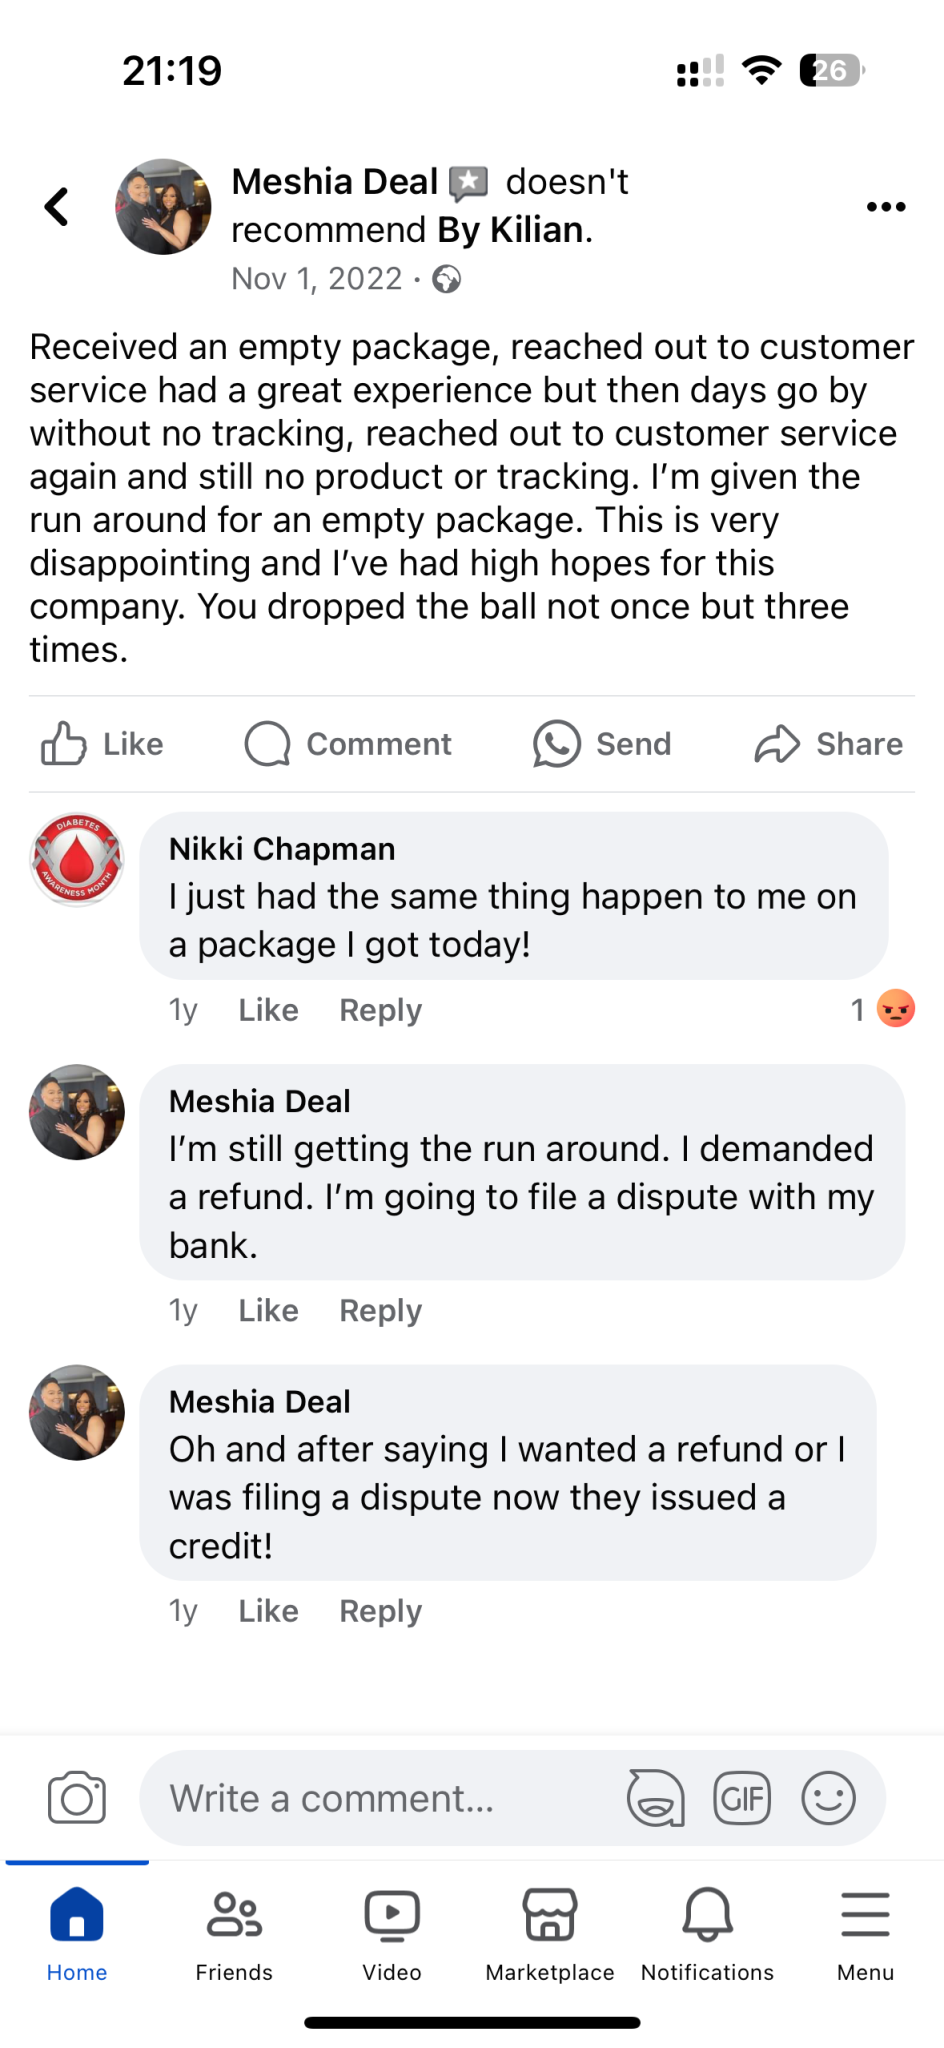Viewport: 944px width, 2048px height.
Task: Go to the Notifications tab
Action: [707, 1932]
